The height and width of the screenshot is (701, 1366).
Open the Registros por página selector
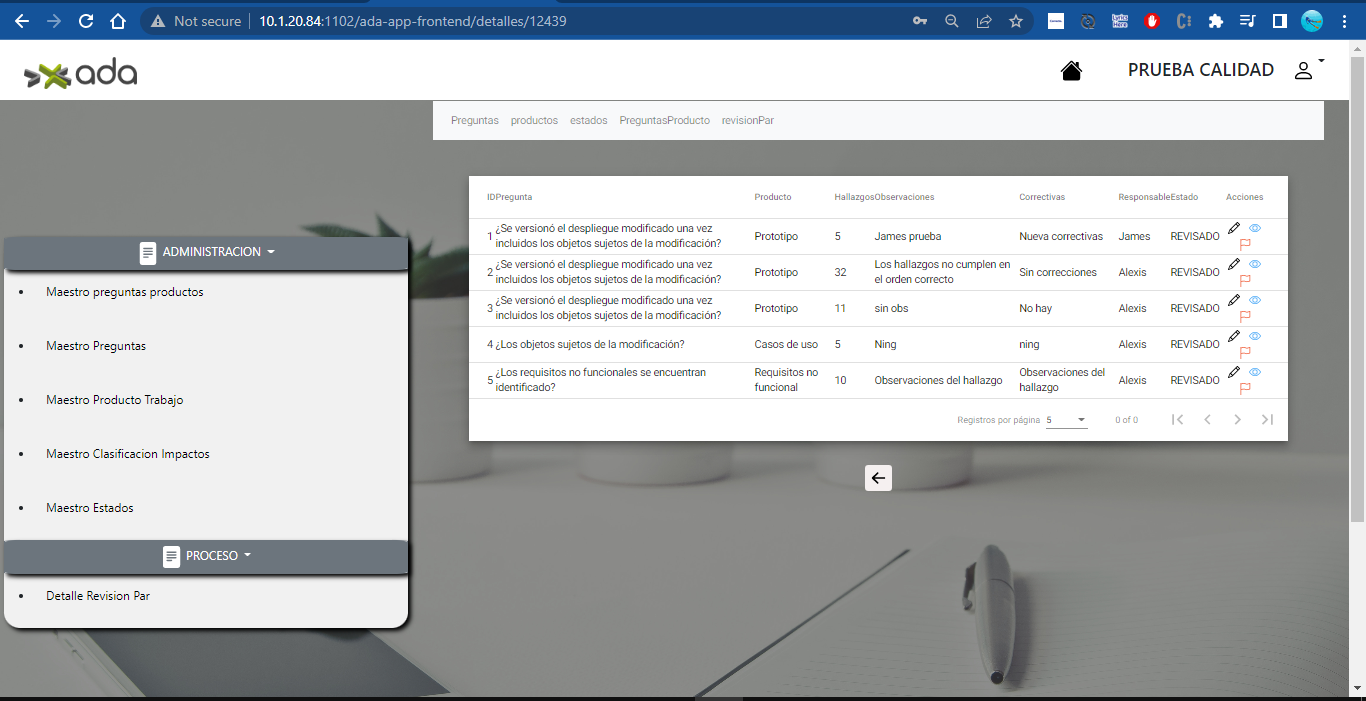tap(1066, 420)
